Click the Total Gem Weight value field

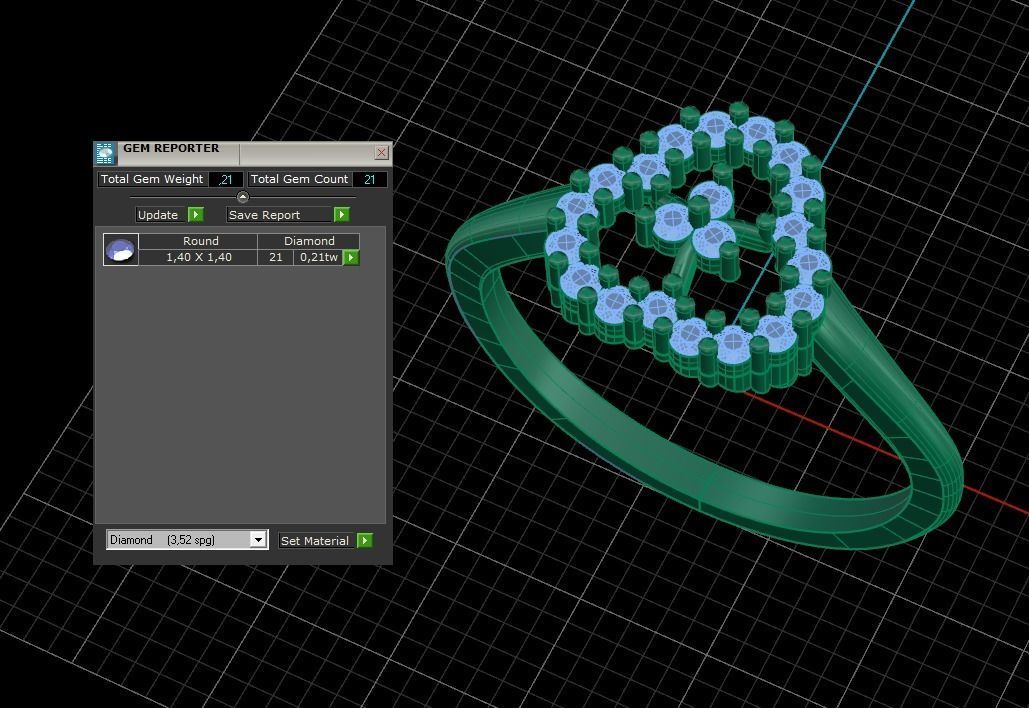226,179
